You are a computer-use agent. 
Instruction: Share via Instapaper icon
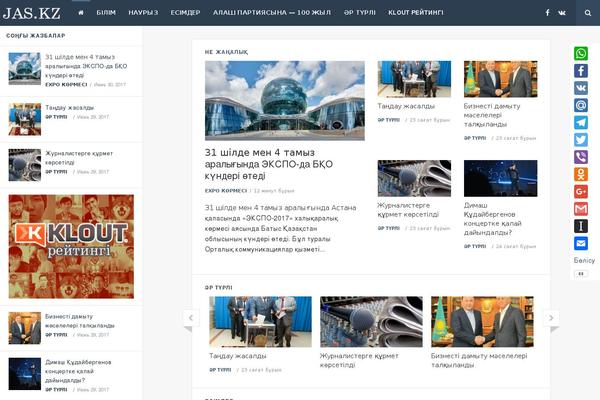[581, 226]
